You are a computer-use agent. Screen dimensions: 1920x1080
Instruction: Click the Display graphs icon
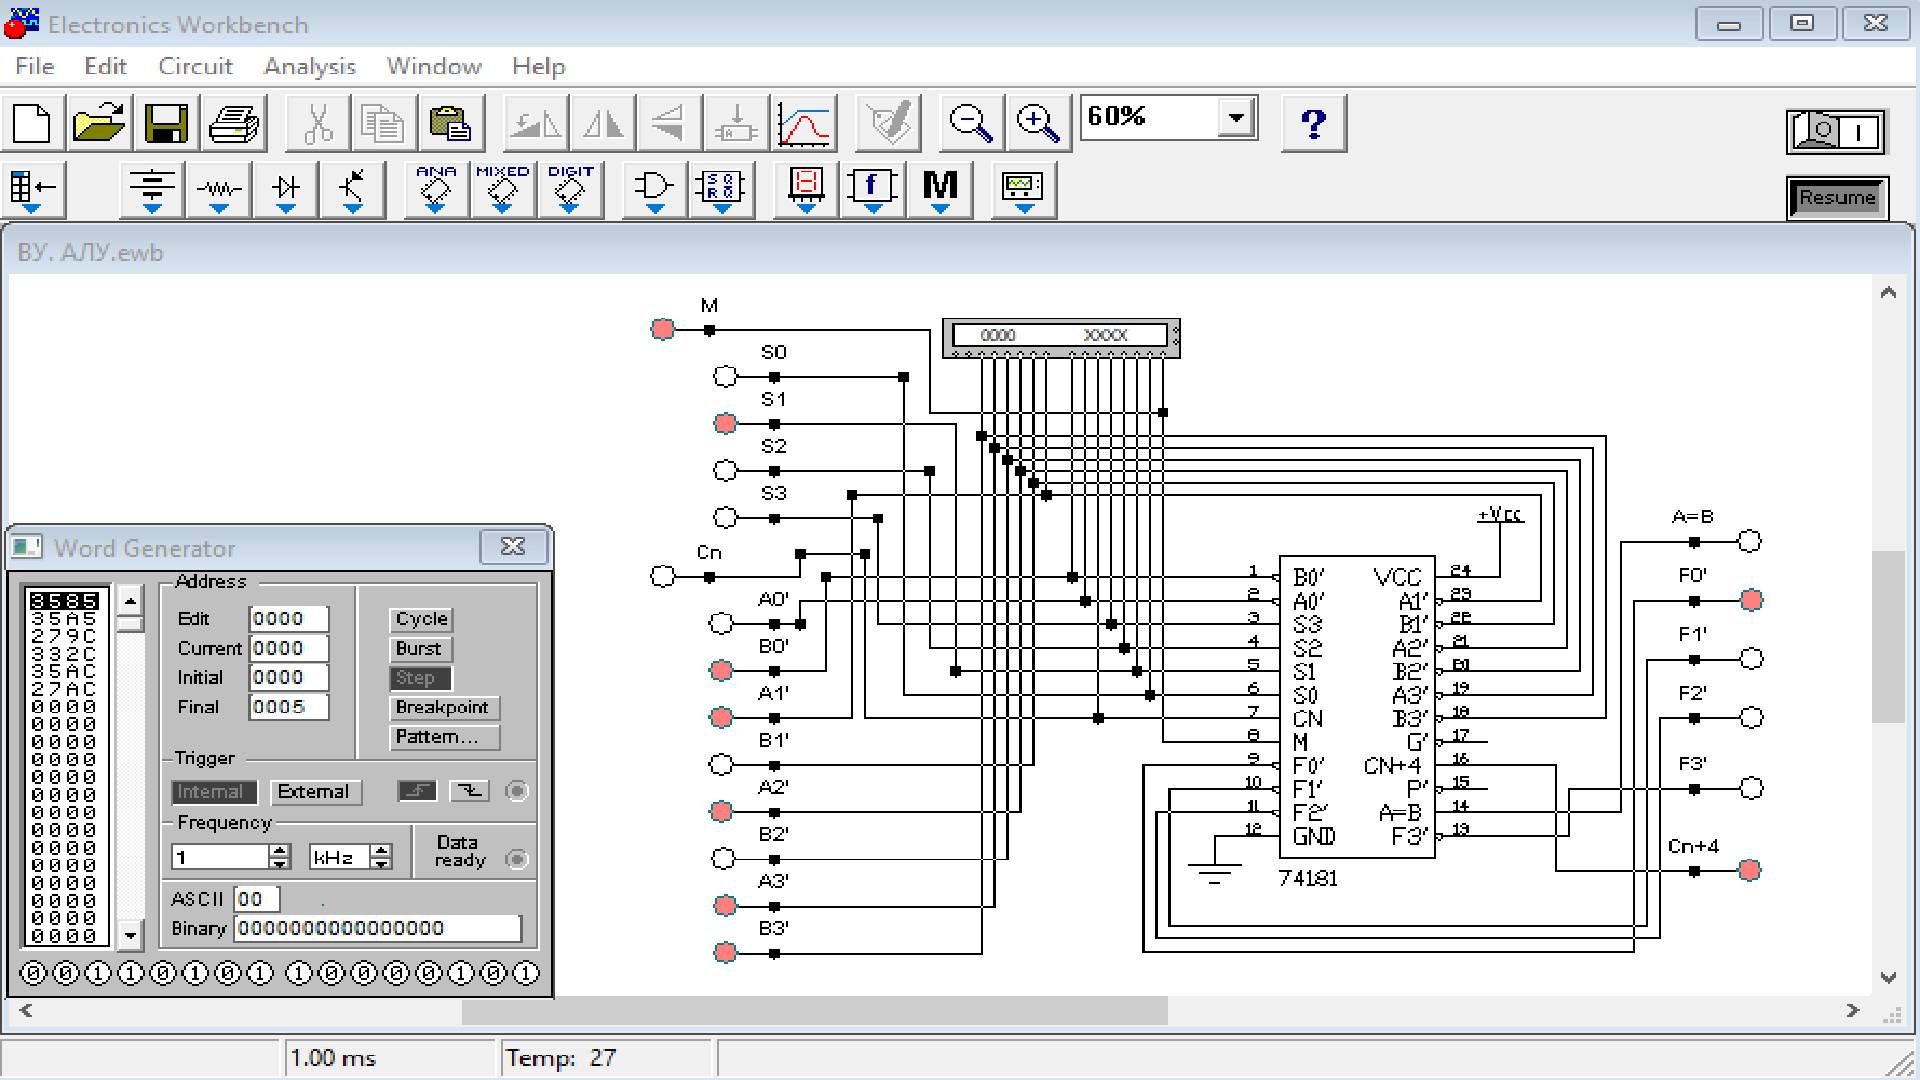805,123
